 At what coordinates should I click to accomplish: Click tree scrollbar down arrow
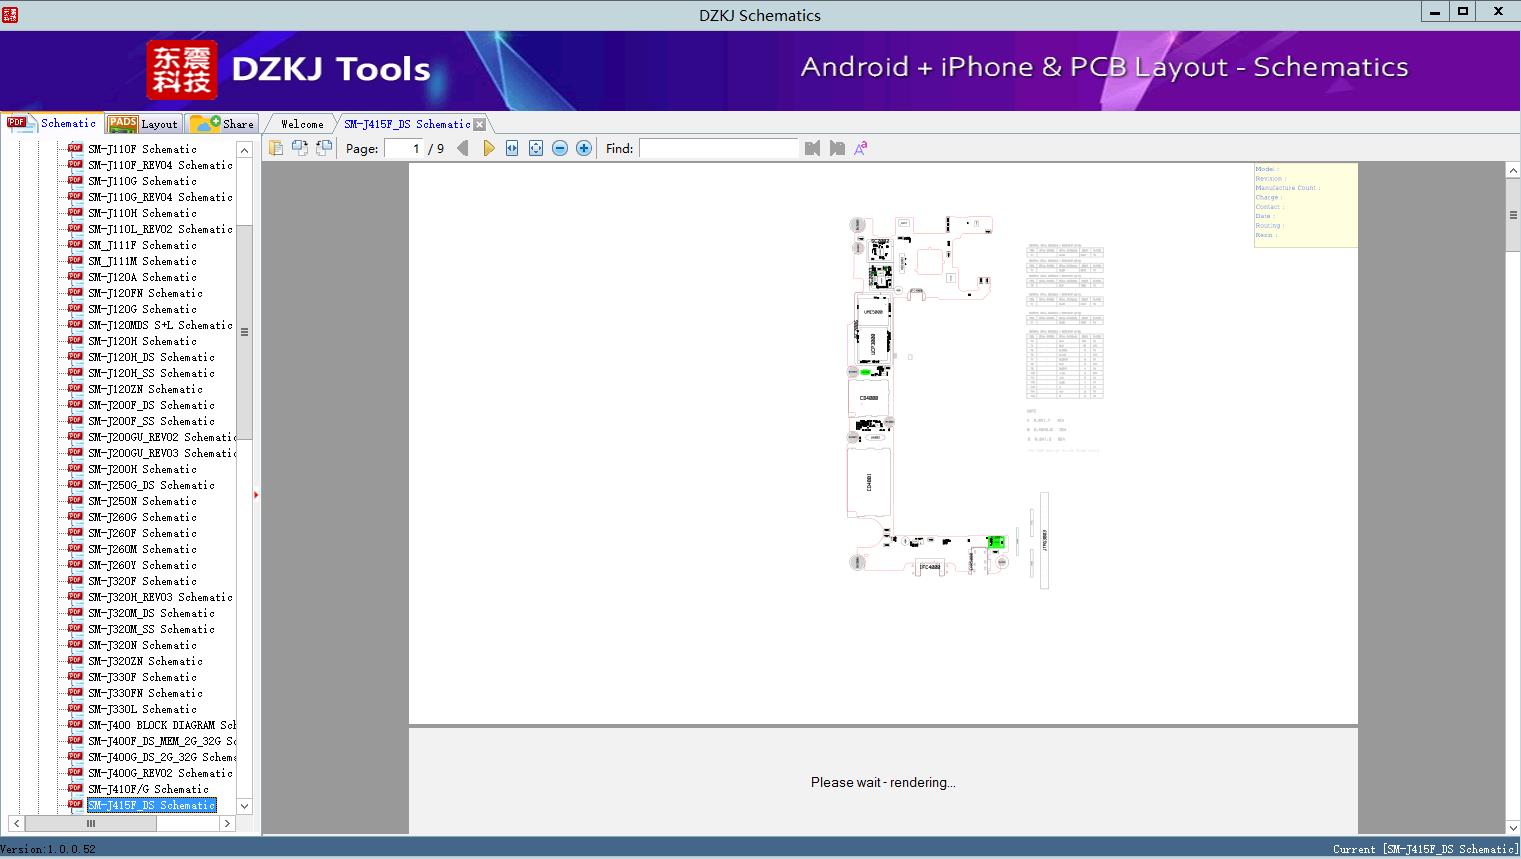(x=245, y=805)
